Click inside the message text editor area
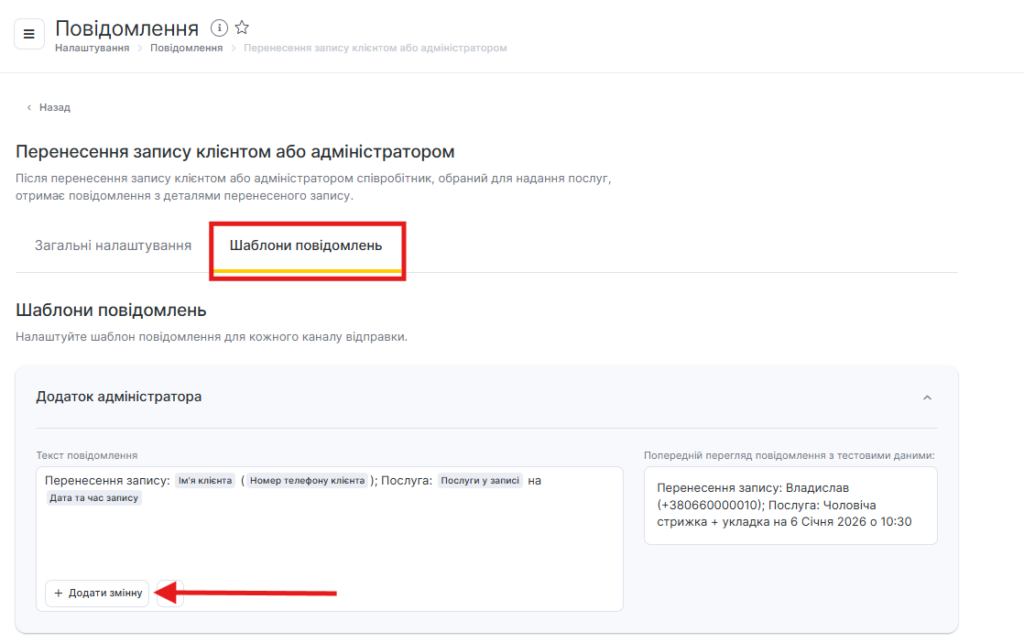 click(330, 540)
